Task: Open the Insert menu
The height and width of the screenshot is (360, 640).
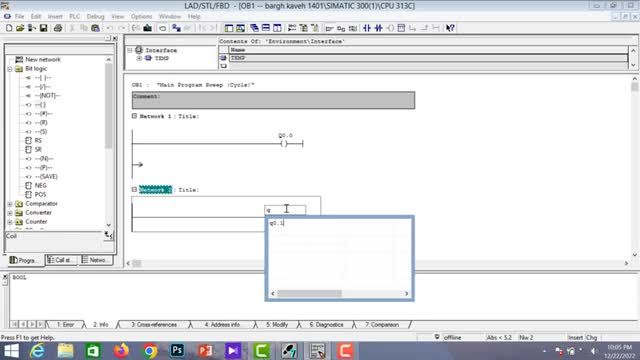Action: coord(55,16)
